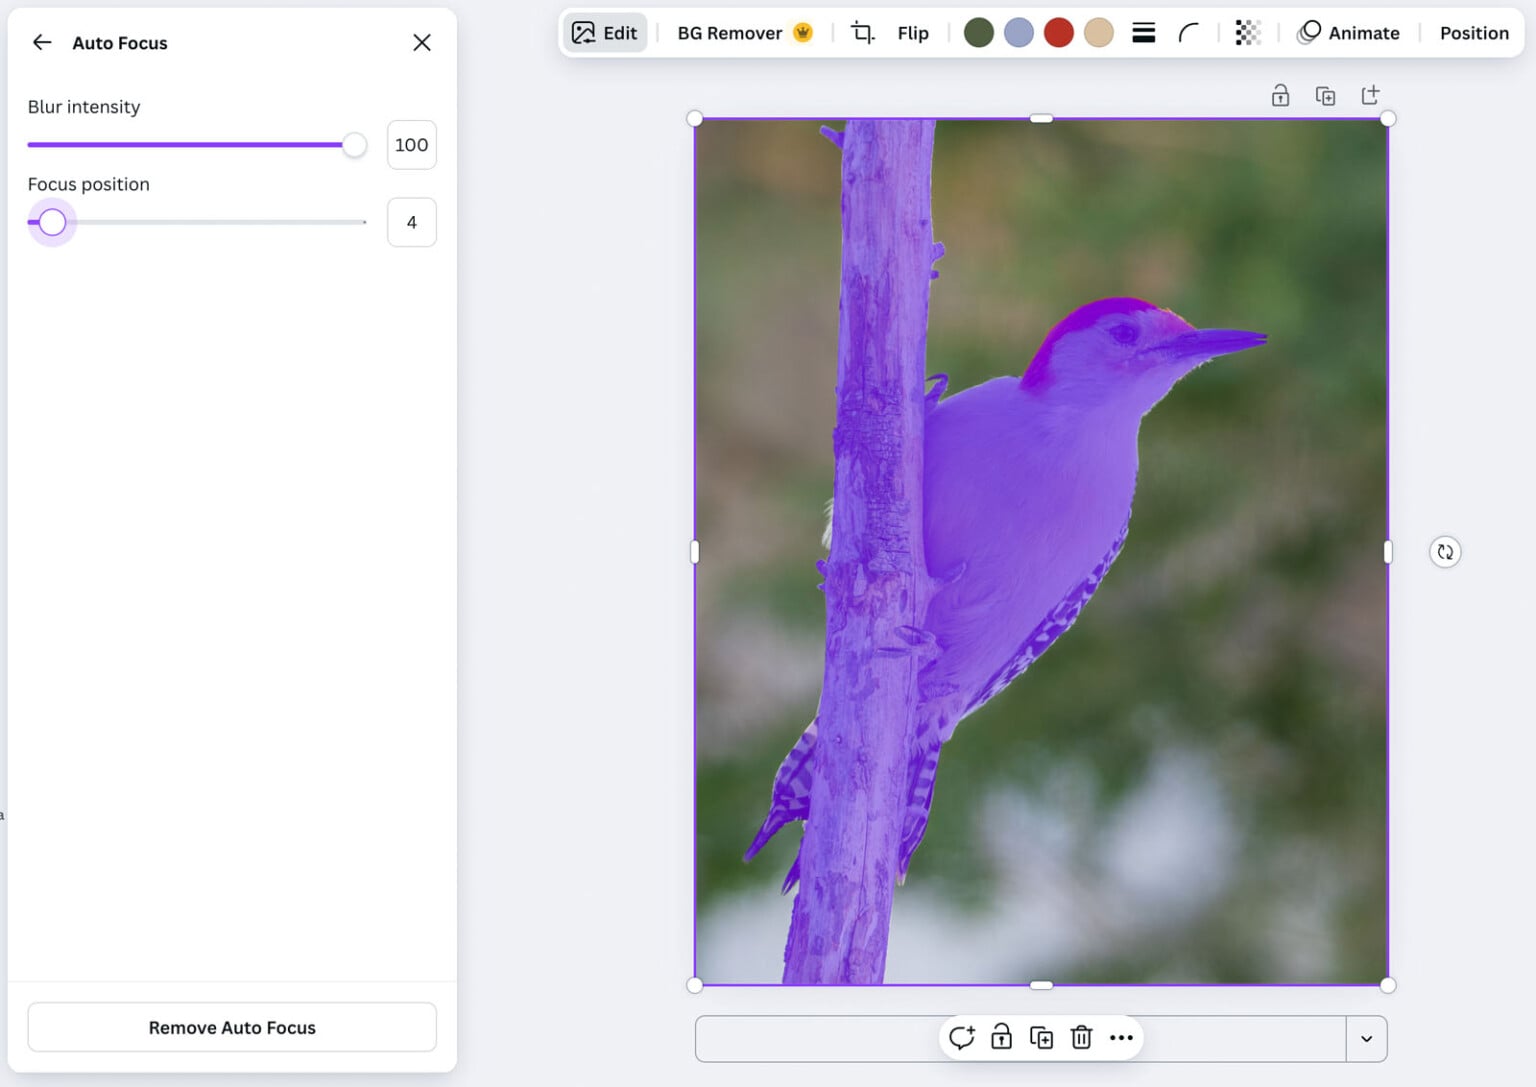Add a new page with the plus icon

click(x=1370, y=95)
